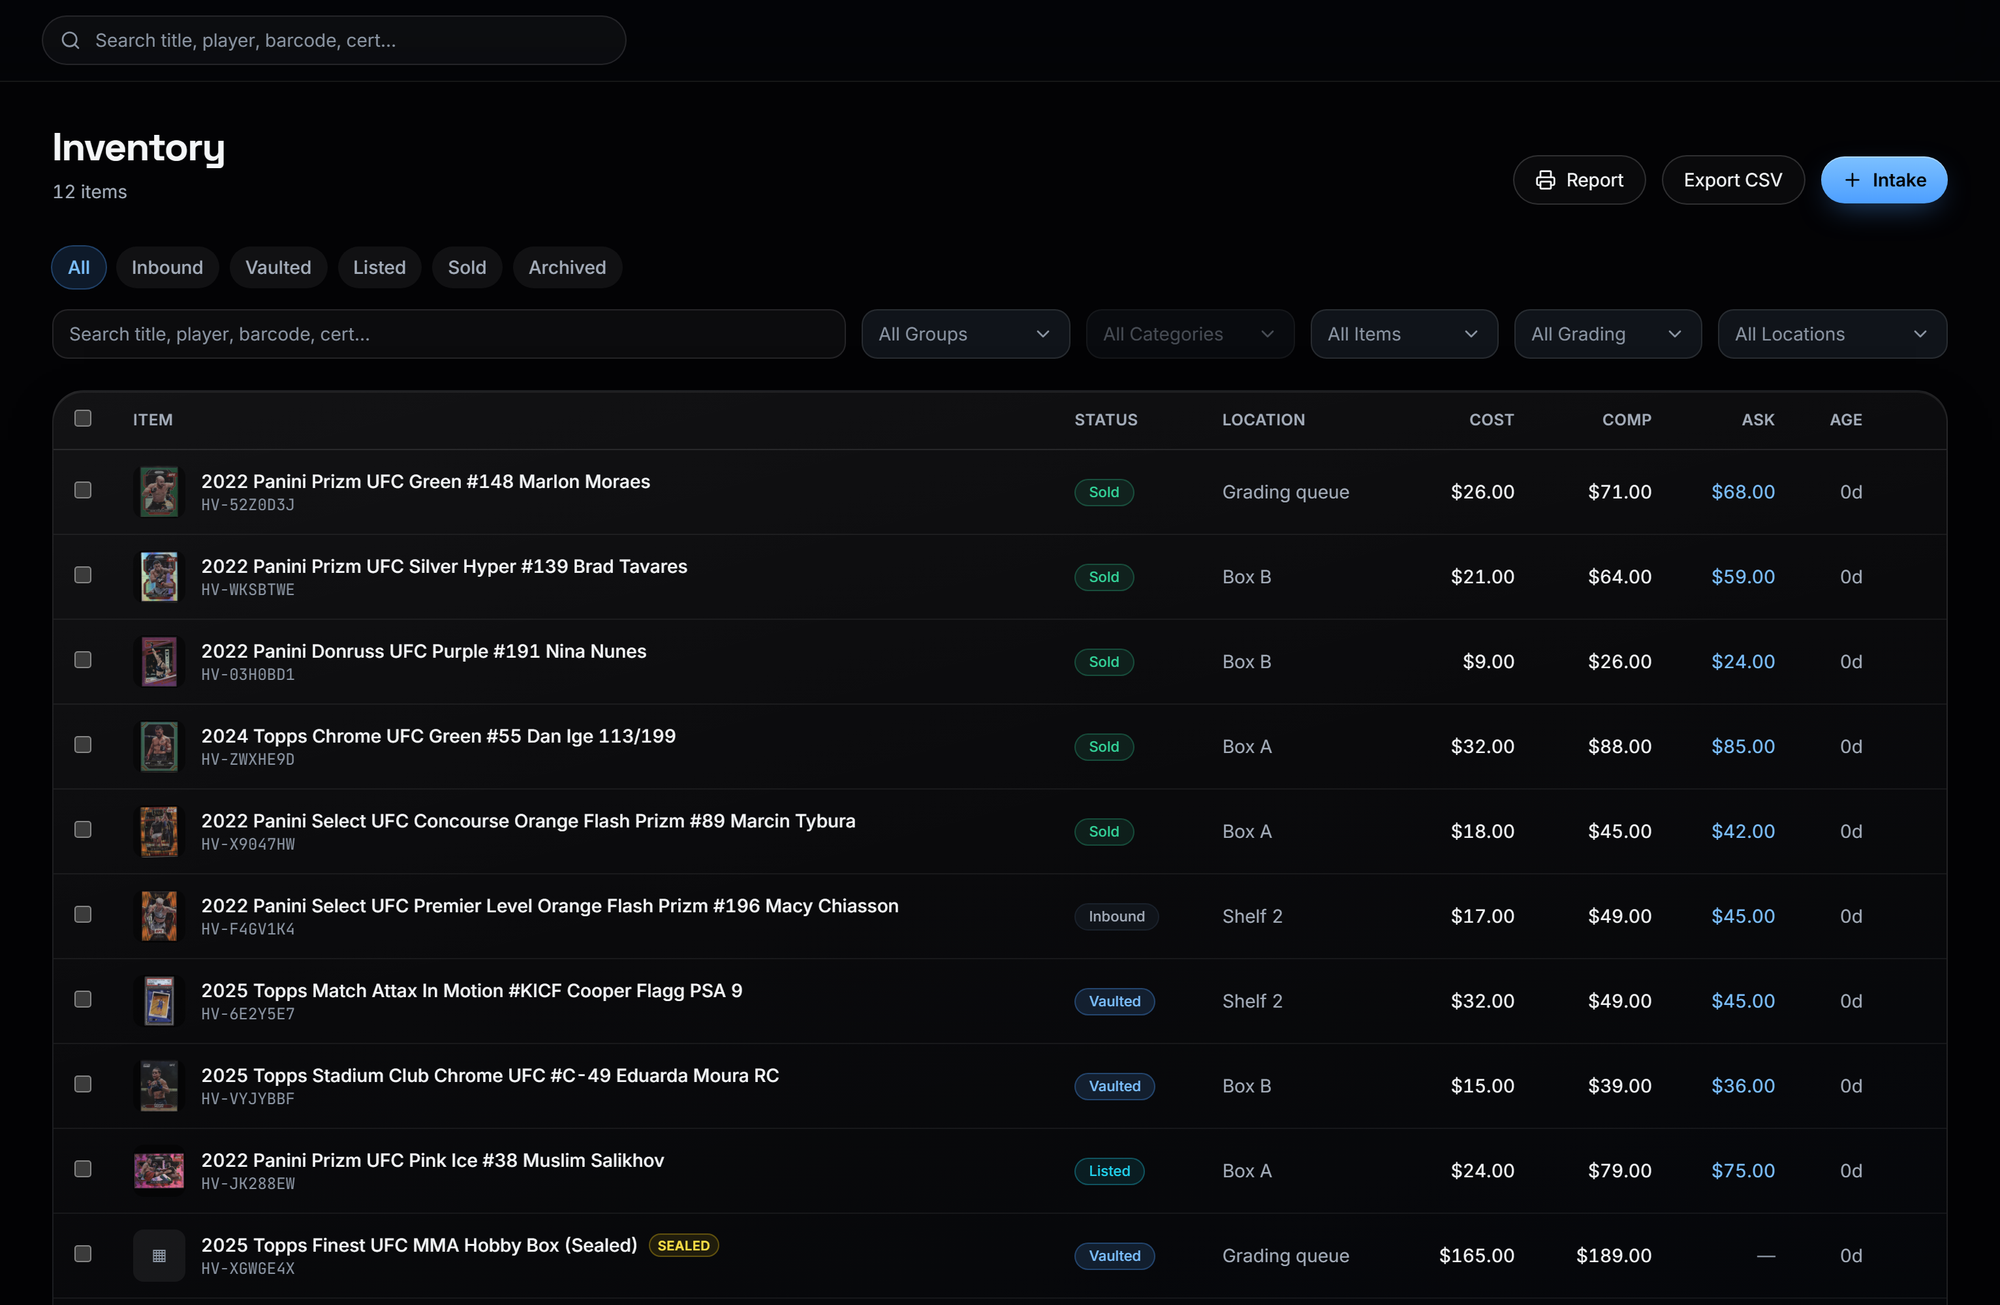
Task: Sort by the AGE column header
Action: coord(1846,420)
